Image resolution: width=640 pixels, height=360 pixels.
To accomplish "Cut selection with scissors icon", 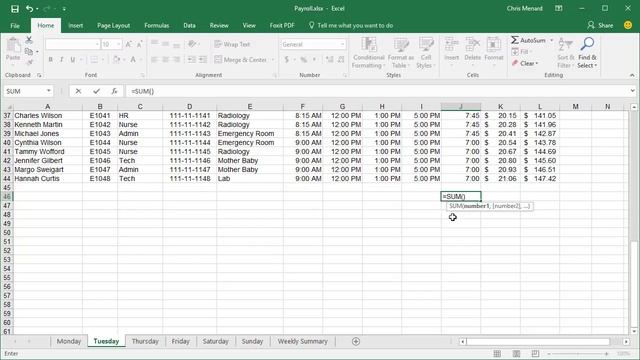I will point(29,40).
